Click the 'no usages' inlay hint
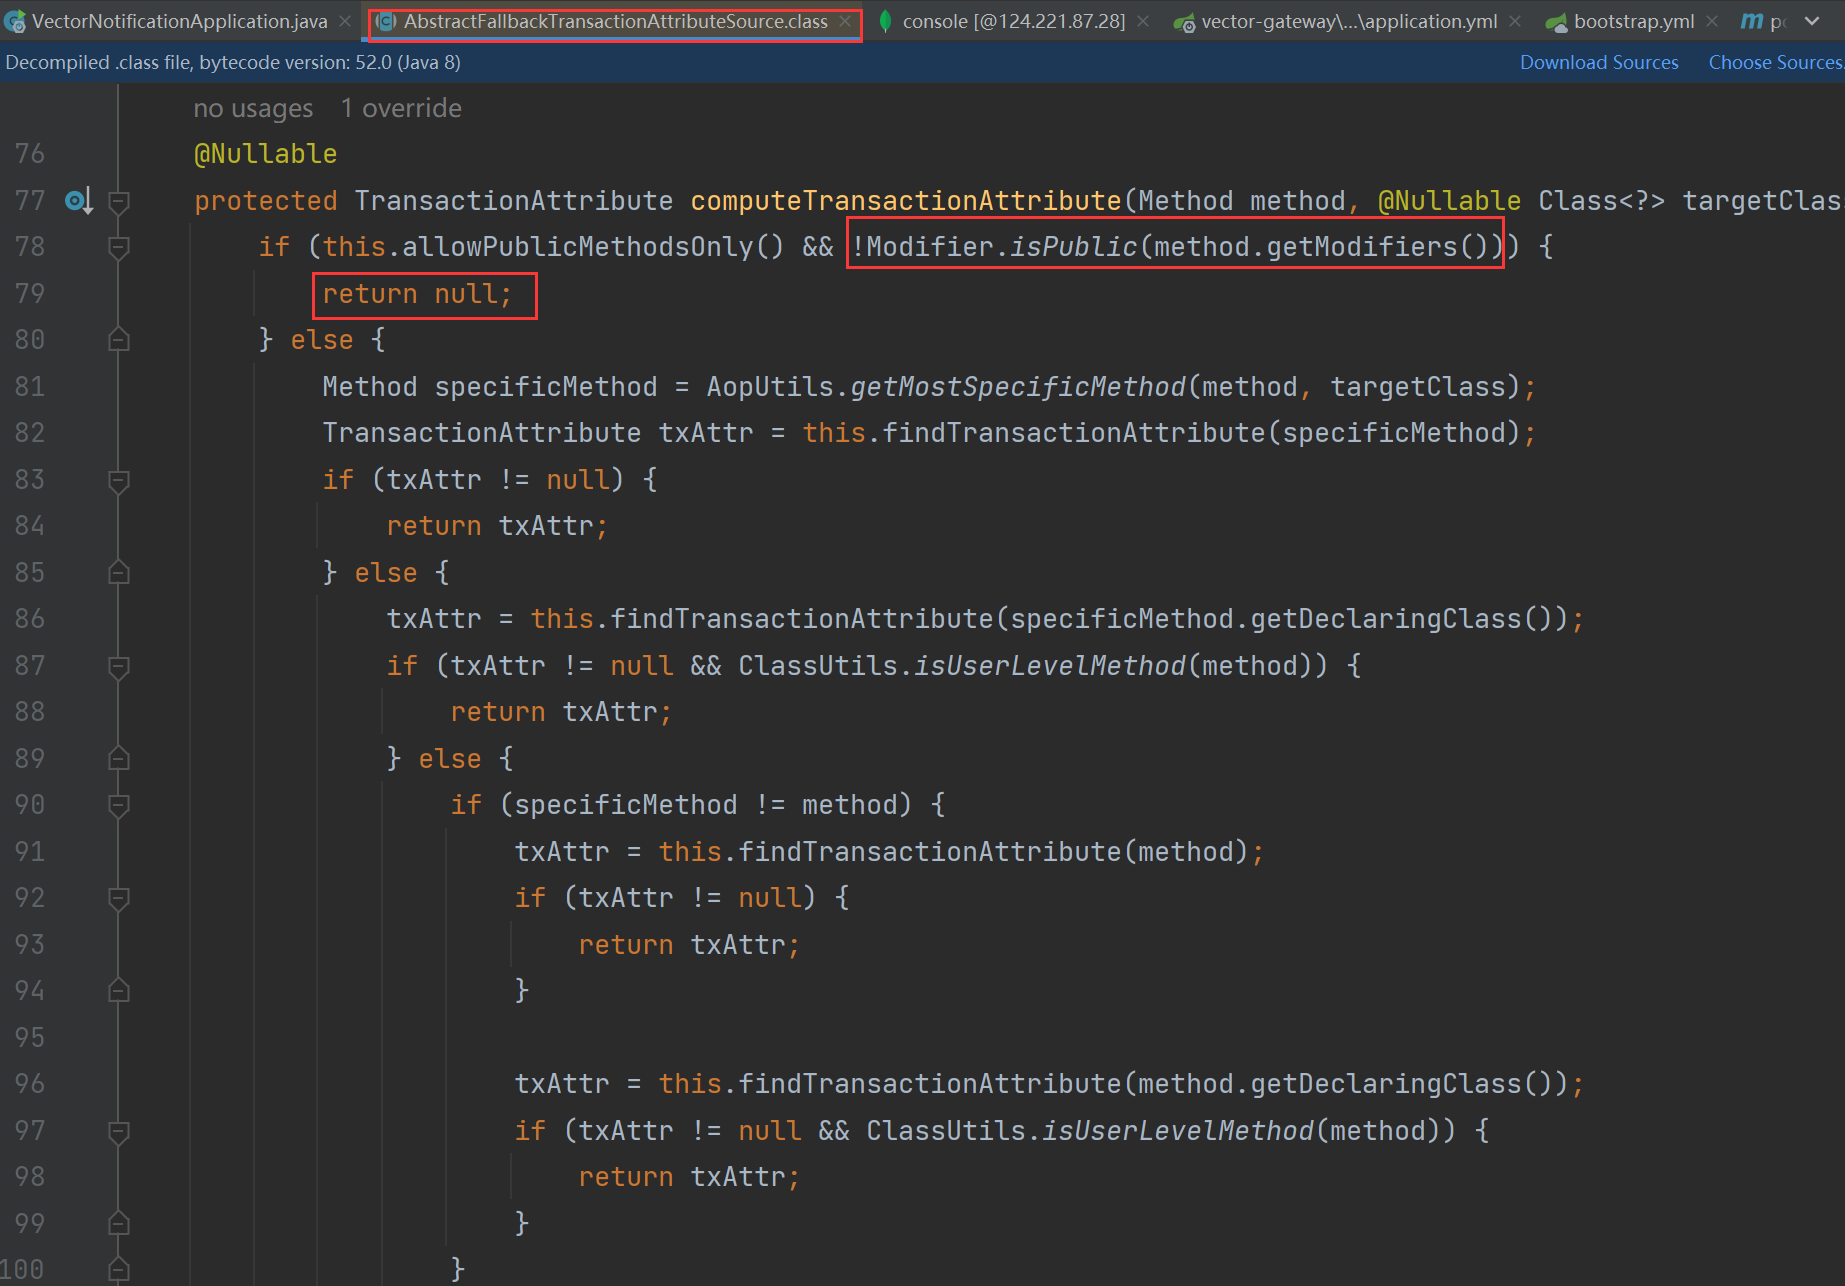 click(x=253, y=108)
